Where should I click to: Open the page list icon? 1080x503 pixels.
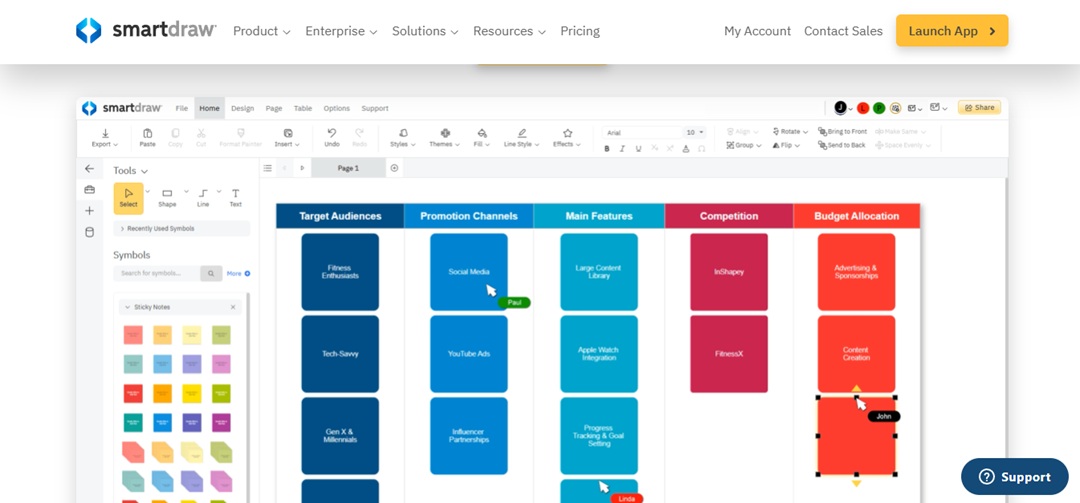click(267, 168)
